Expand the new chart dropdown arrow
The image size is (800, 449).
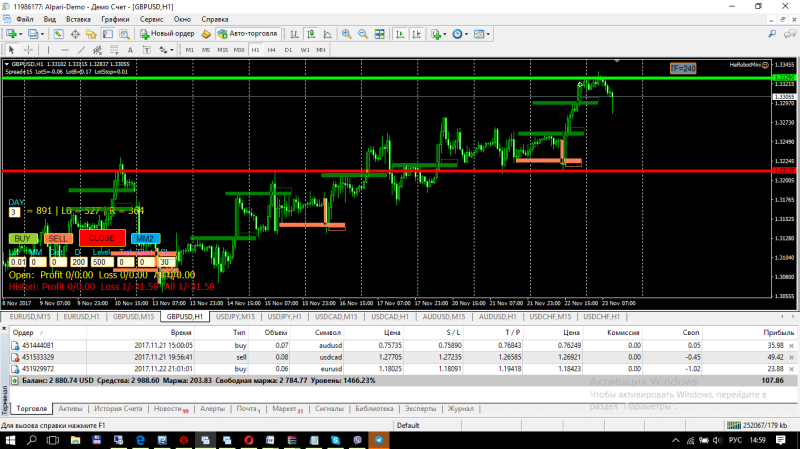click(x=20, y=34)
